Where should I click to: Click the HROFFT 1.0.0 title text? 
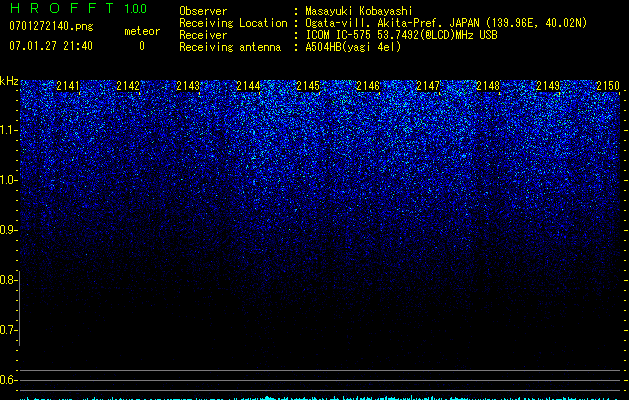coord(78,8)
